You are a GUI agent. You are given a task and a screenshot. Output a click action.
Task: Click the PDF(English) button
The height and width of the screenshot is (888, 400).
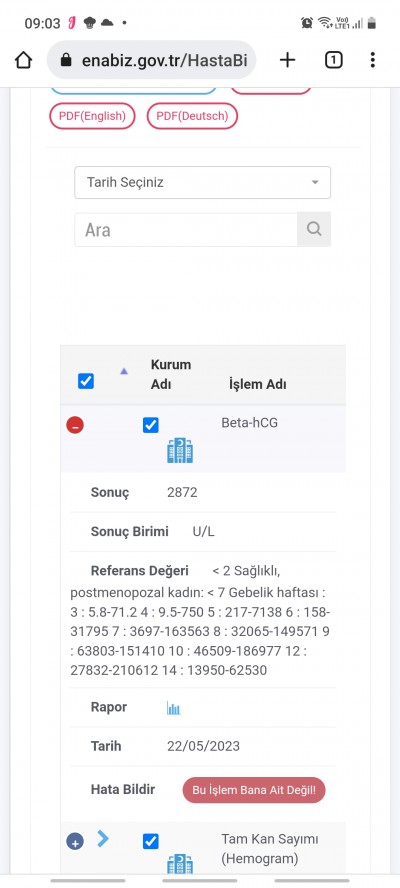(92, 116)
